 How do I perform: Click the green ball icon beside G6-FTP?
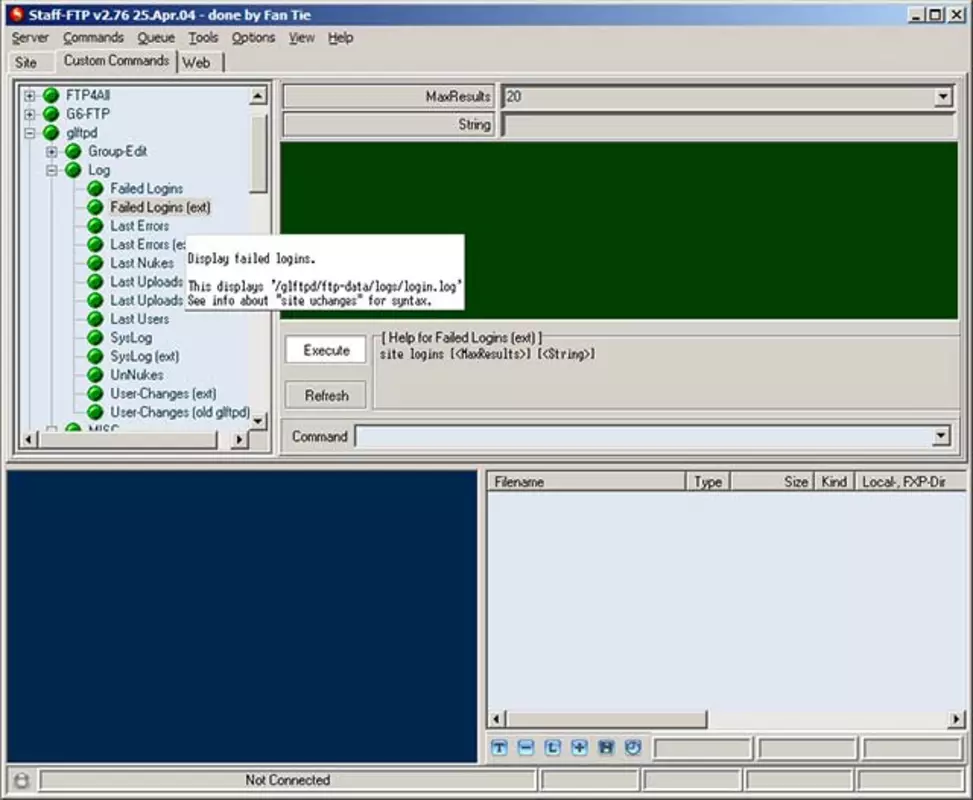pyautogui.click(x=51, y=114)
